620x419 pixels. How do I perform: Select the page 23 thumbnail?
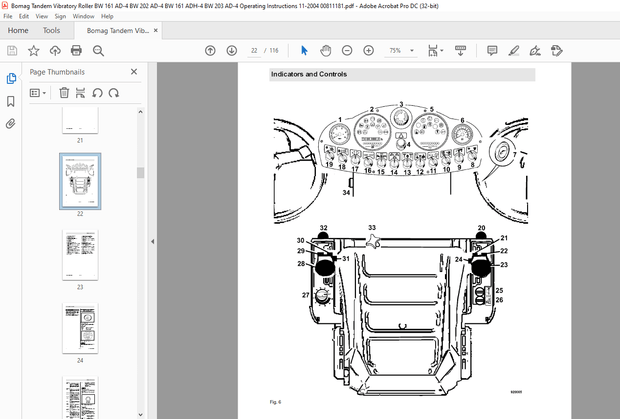[x=80, y=256]
